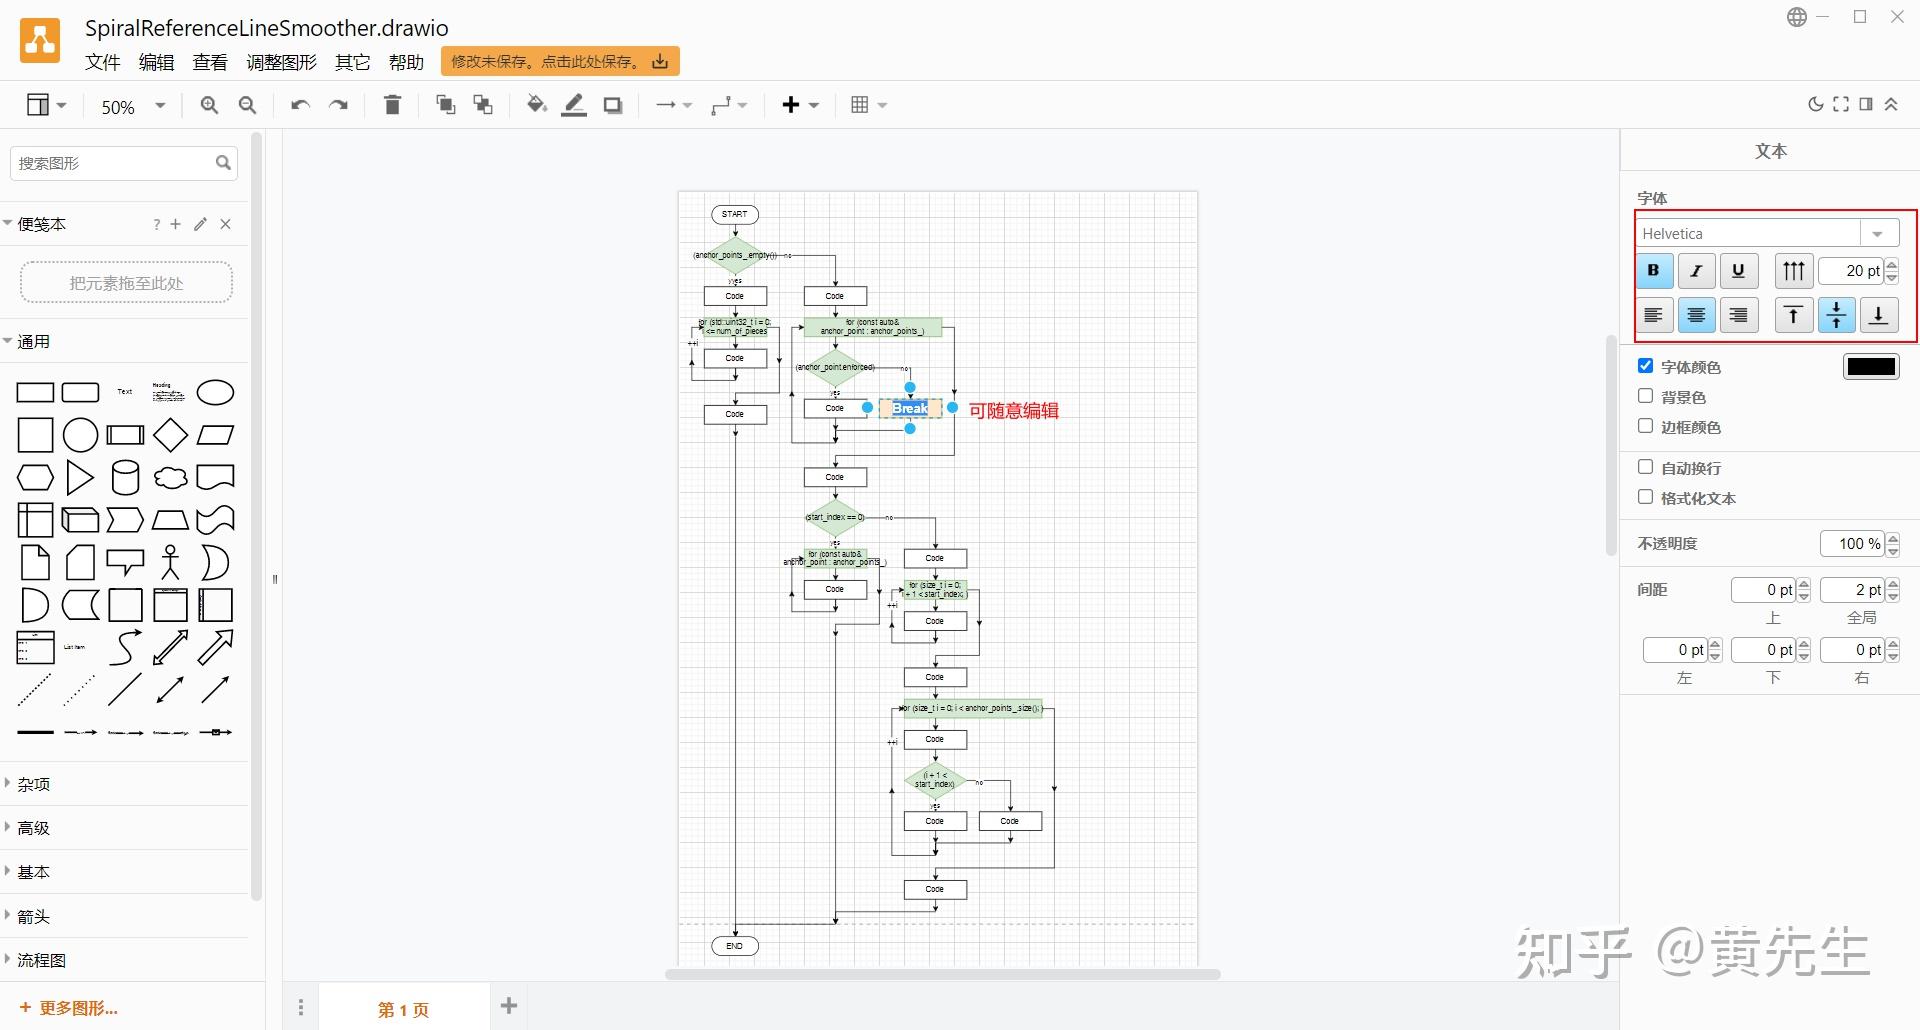The width and height of the screenshot is (1920, 1030).
Task: Delete the selected element with trash icon
Action: (392, 105)
